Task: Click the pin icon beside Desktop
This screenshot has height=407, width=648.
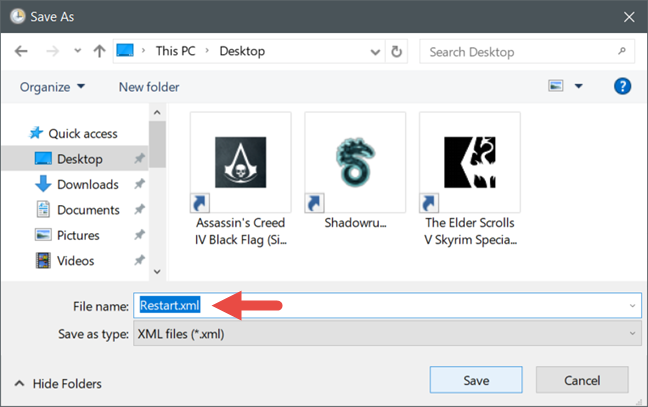Action: pos(139,158)
